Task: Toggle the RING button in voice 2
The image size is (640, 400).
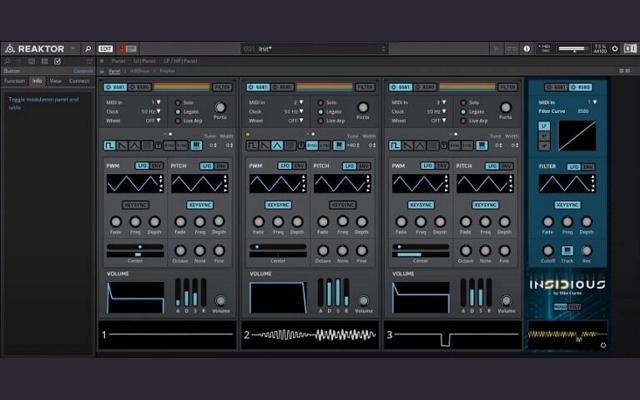Action: (x=312, y=145)
